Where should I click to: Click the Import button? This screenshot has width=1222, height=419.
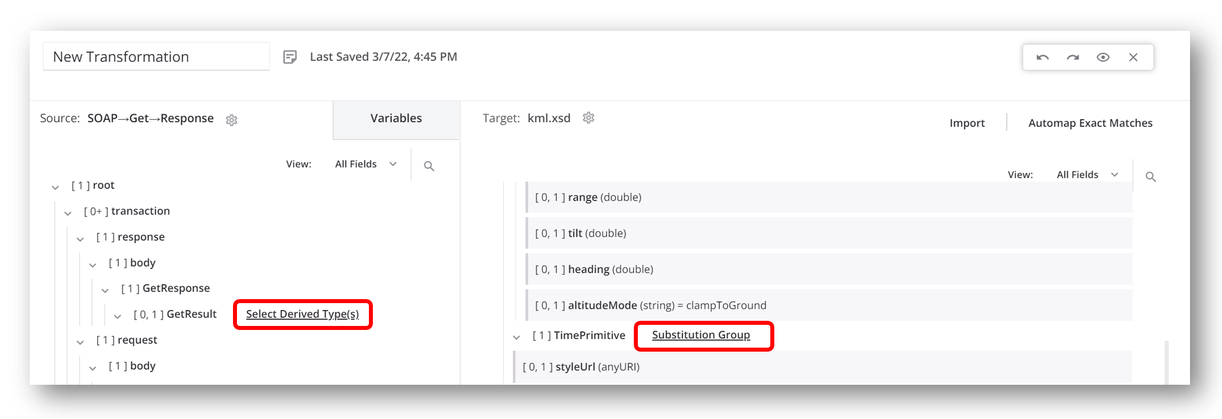pos(967,123)
